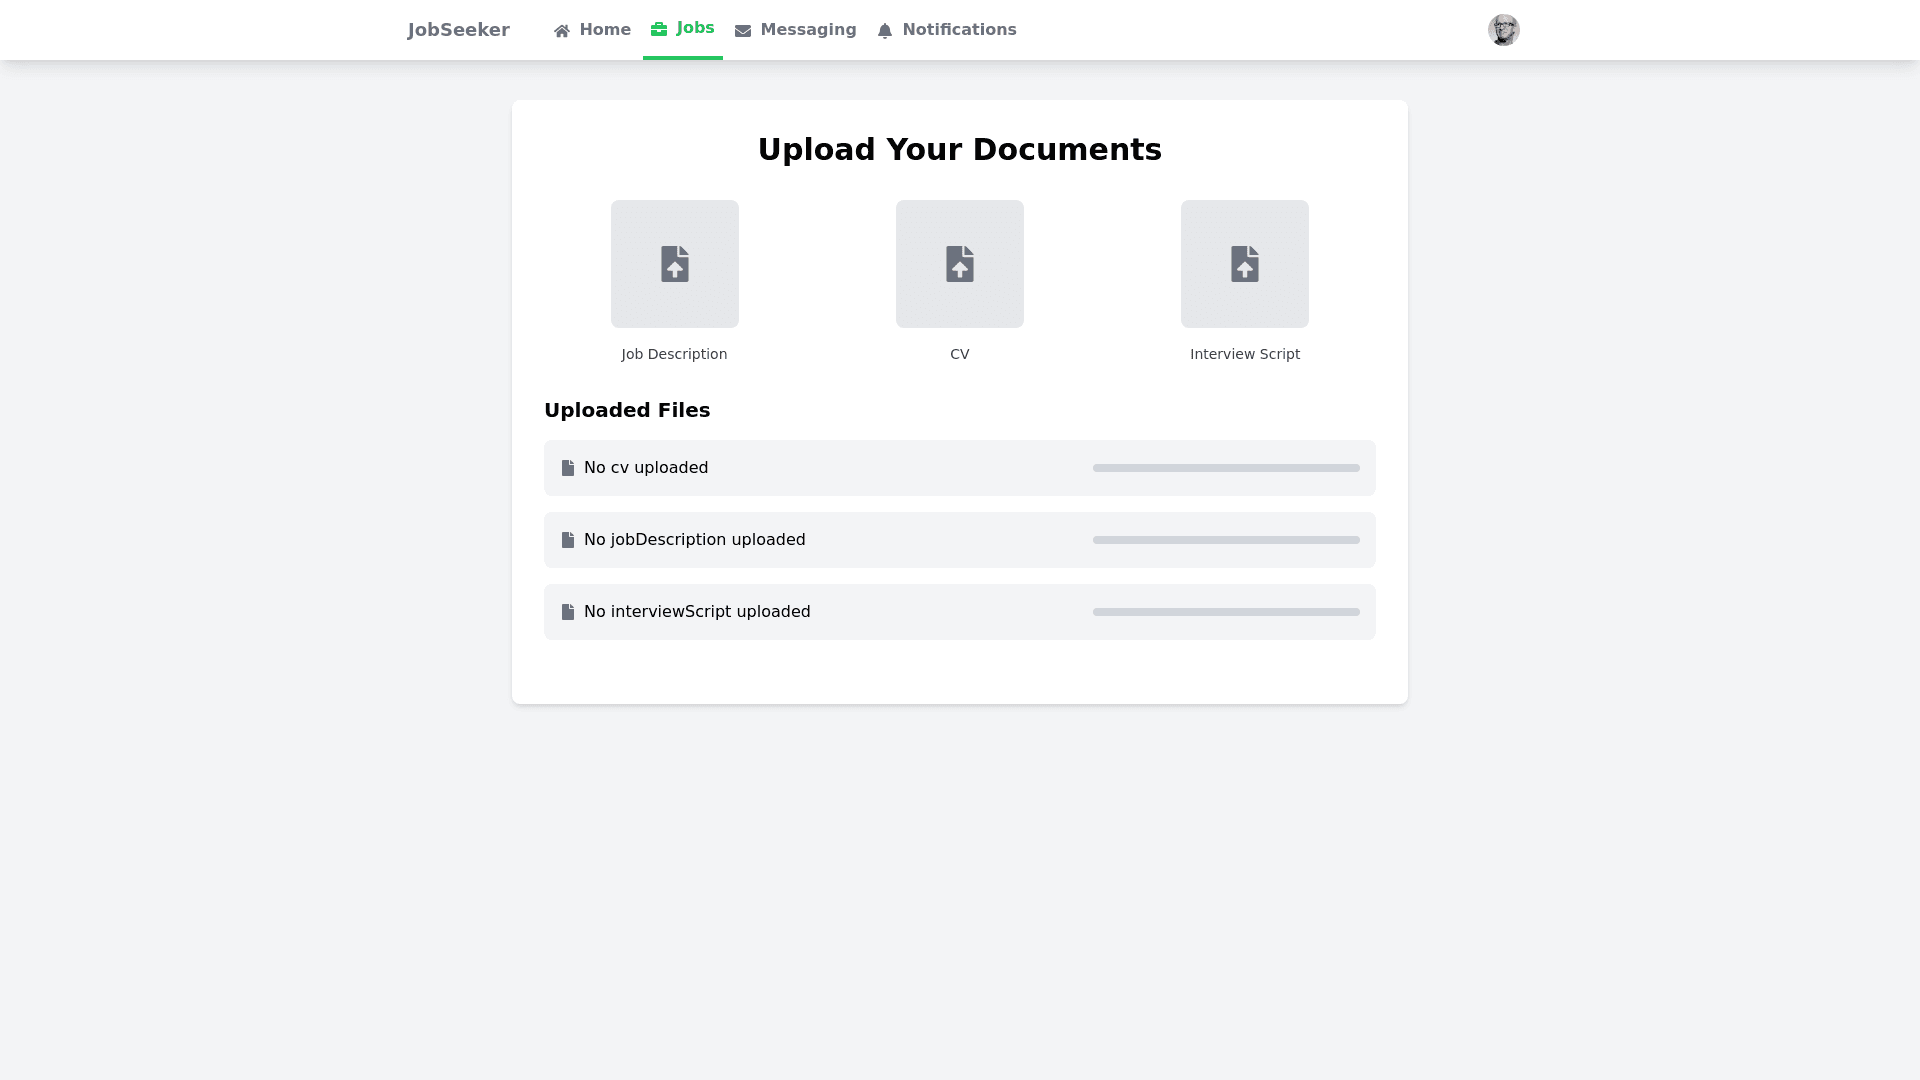1920x1080 pixels.
Task: Click file icon beside No cv uploaded
Action: (568, 468)
